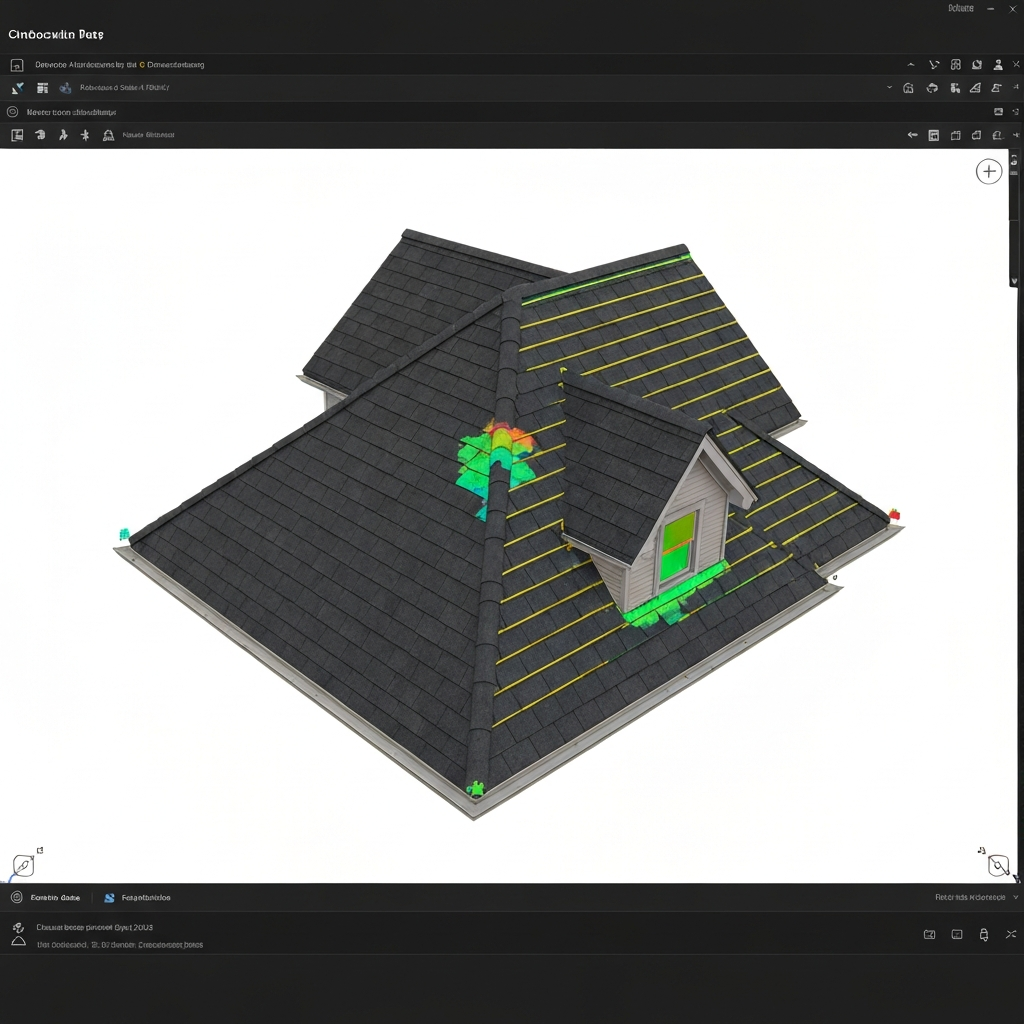Open the layout grid icon in the top-right toolbar
The height and width of the screenshot is (1024, 1024).
coord(955,64)
